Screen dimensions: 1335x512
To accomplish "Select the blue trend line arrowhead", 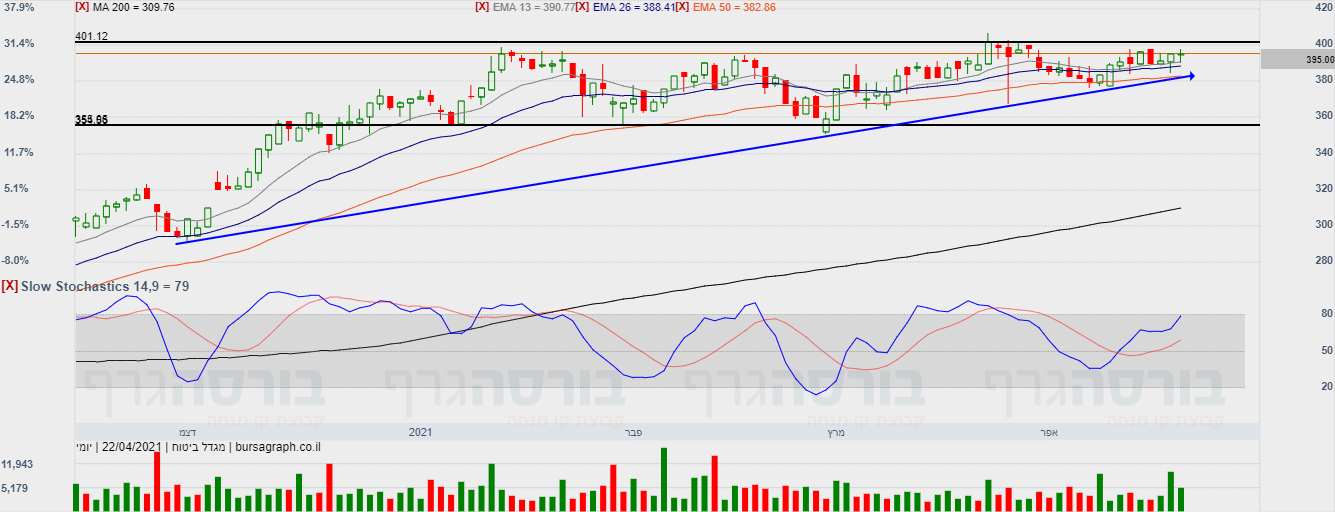I will (x=1190, y=75).
